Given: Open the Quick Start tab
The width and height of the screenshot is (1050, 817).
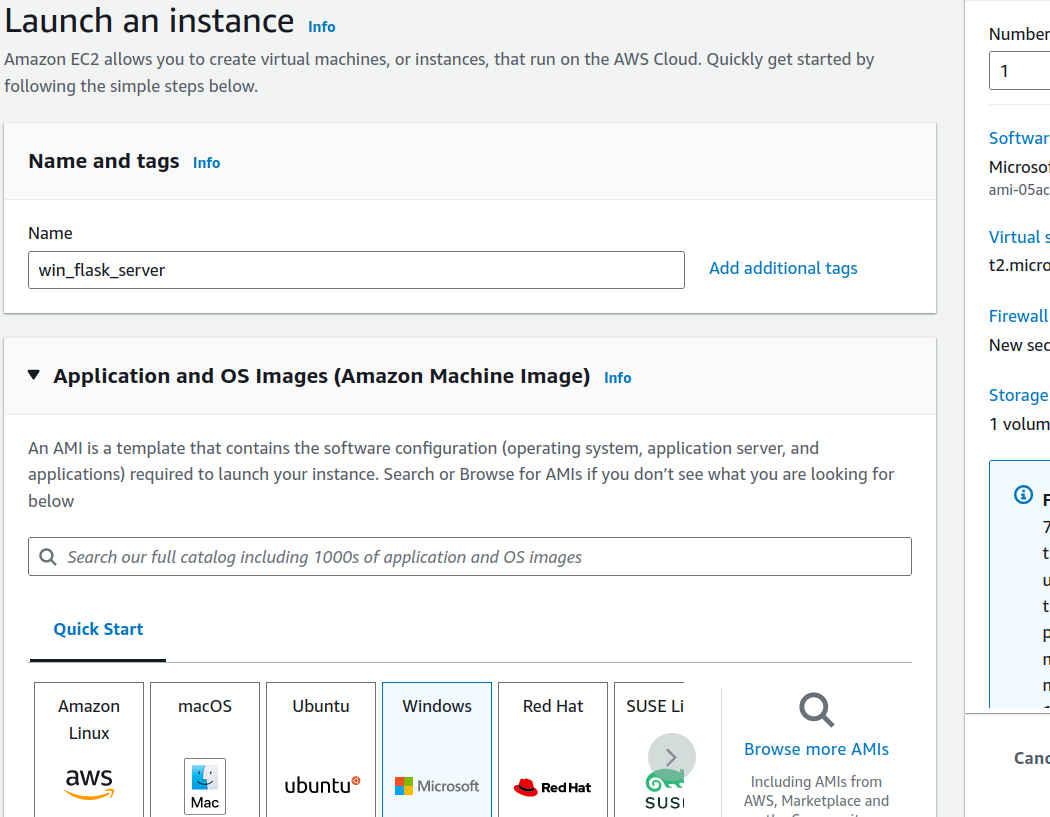Looking at the screenshot, I should pos(98,629).
